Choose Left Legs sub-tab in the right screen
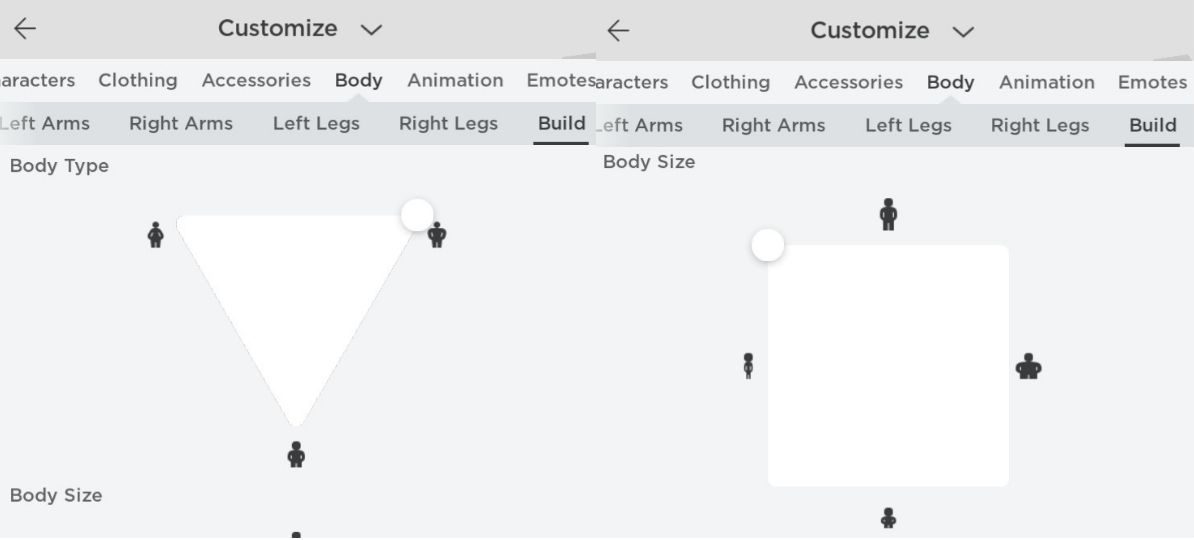This screenshot has height=540, width=1194. (908, 125)
